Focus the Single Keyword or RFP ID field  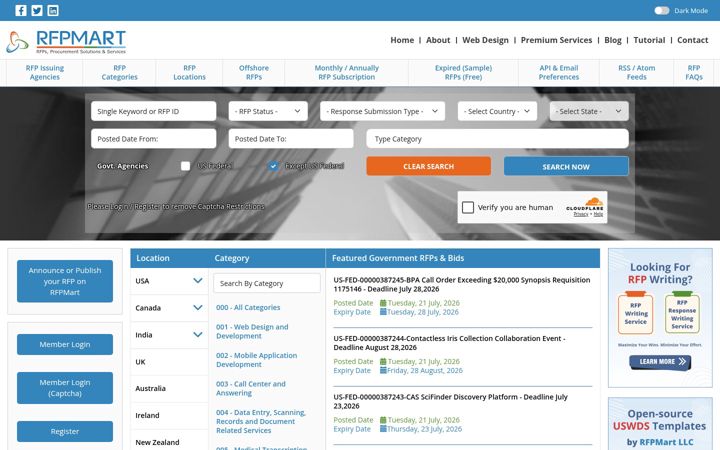pyautogui.click(x=153, y=111)
